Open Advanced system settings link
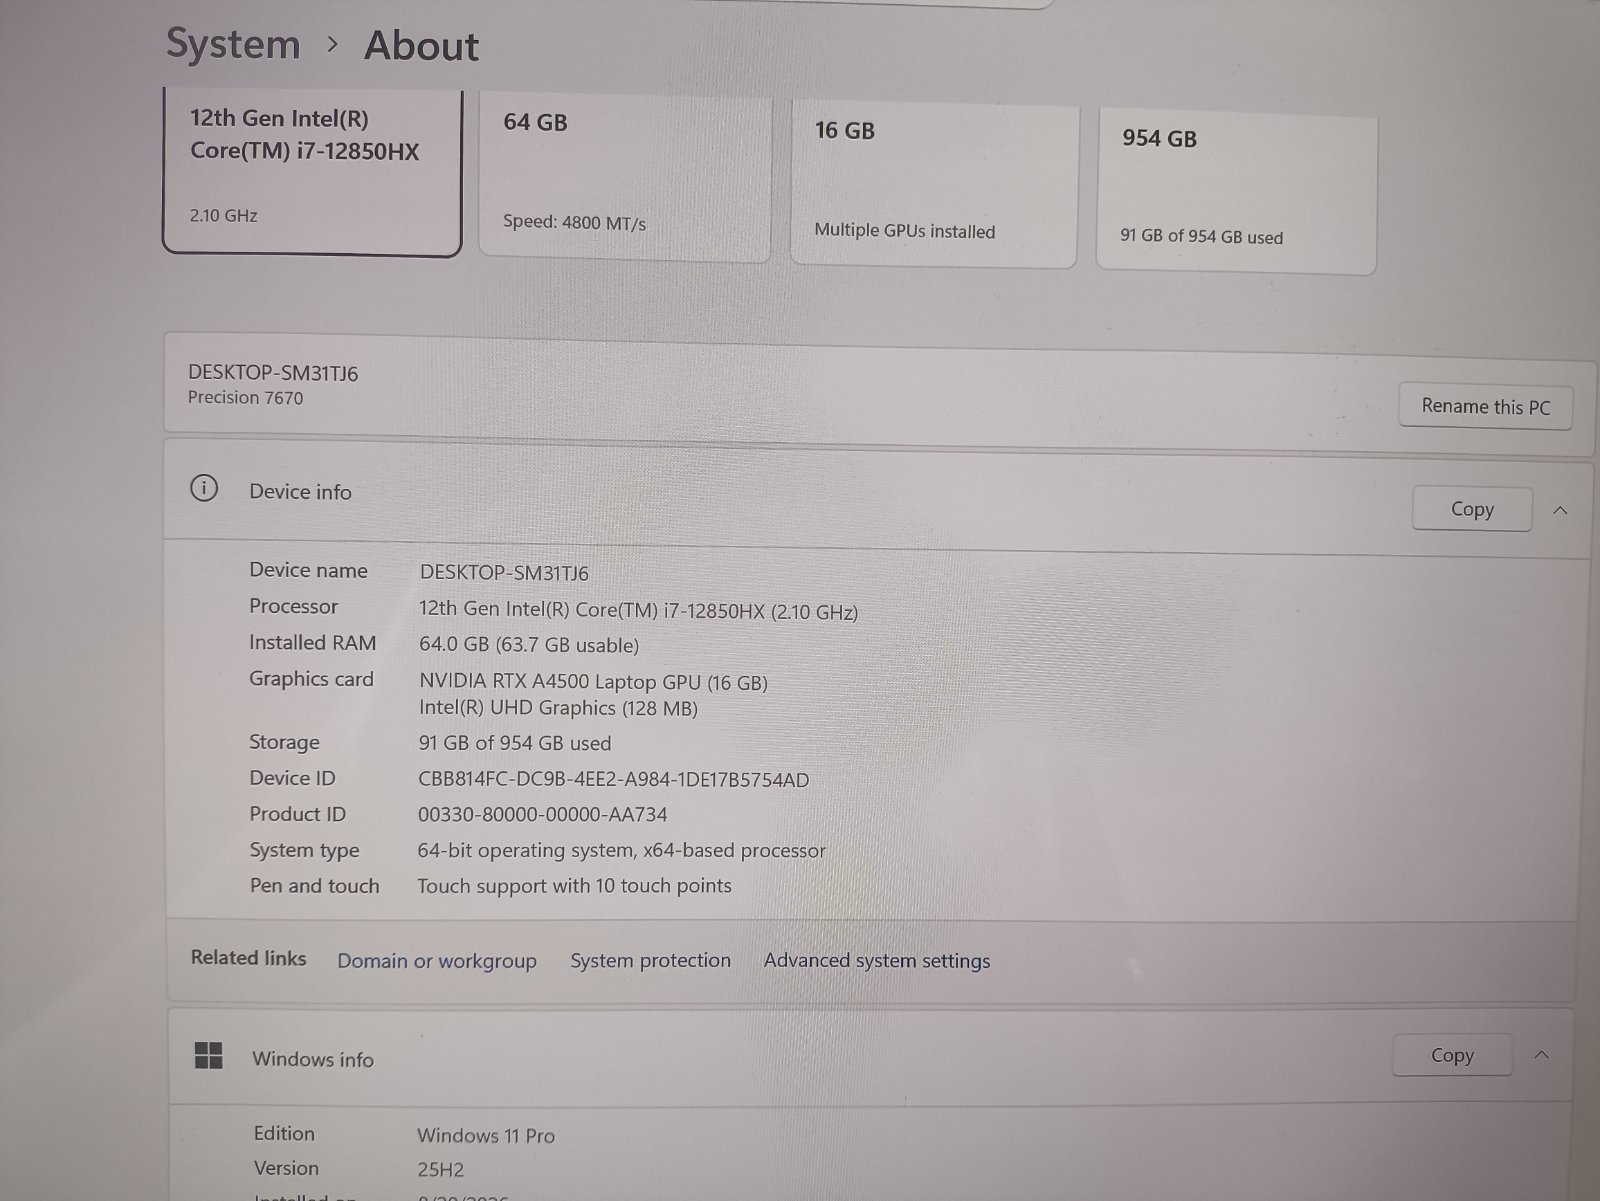The height and width of the screenshot is (1201, 1600). [x=877, y=960]
